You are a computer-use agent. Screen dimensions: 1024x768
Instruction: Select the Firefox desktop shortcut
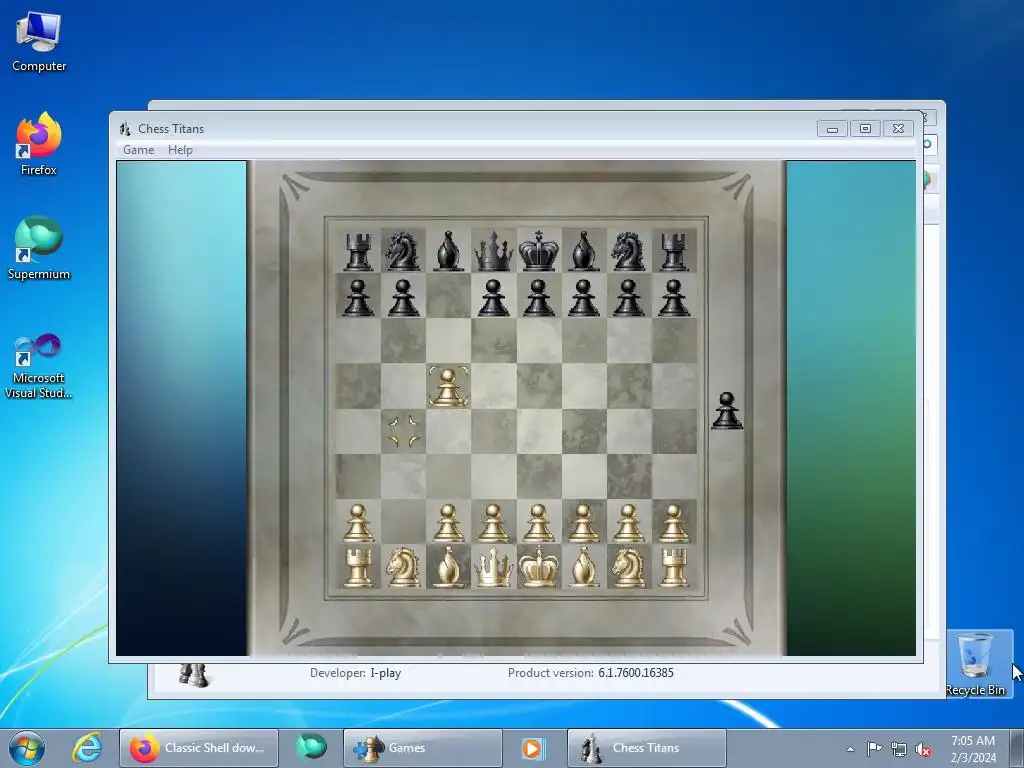pyautogui.click(x=39, y=144)
